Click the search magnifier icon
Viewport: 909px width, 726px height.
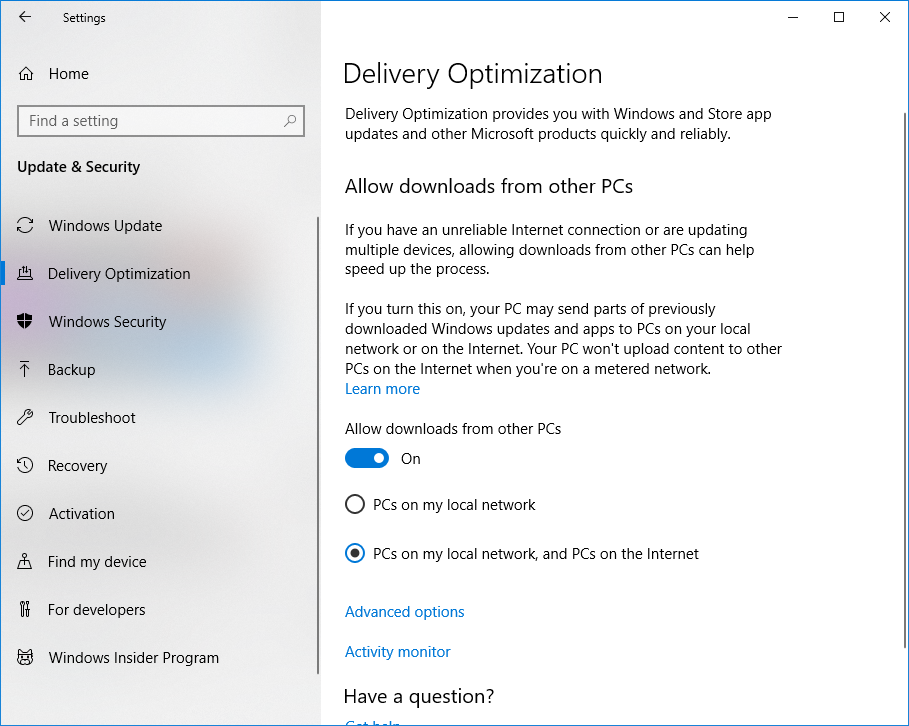[x=290, y=121]
